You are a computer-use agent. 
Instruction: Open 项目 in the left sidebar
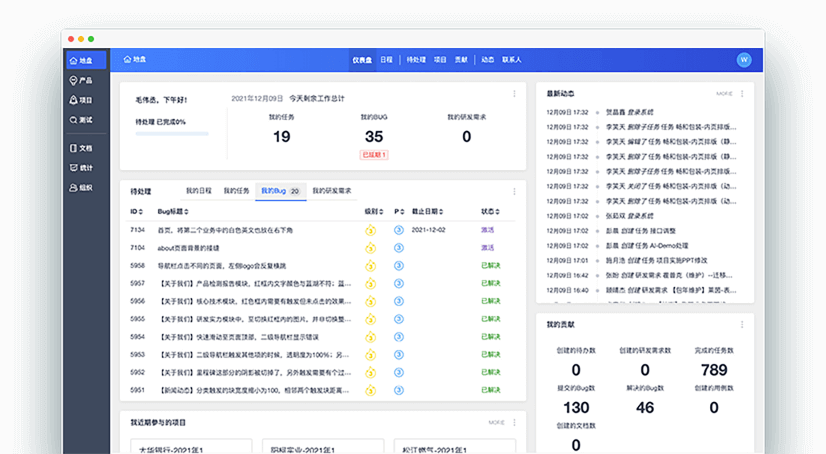(81, 100)
